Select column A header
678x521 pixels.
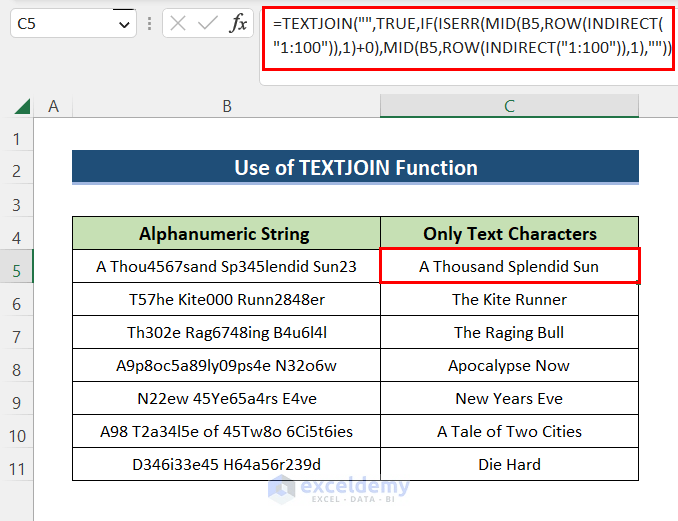coord(53,106)
